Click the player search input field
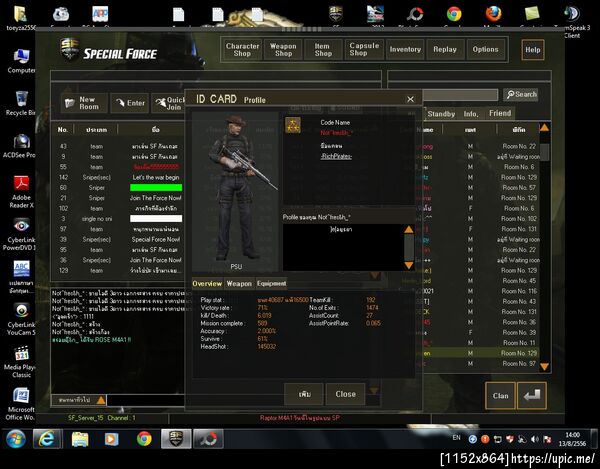Viewport: 600px width, 469px height. [x=460, y=95]
